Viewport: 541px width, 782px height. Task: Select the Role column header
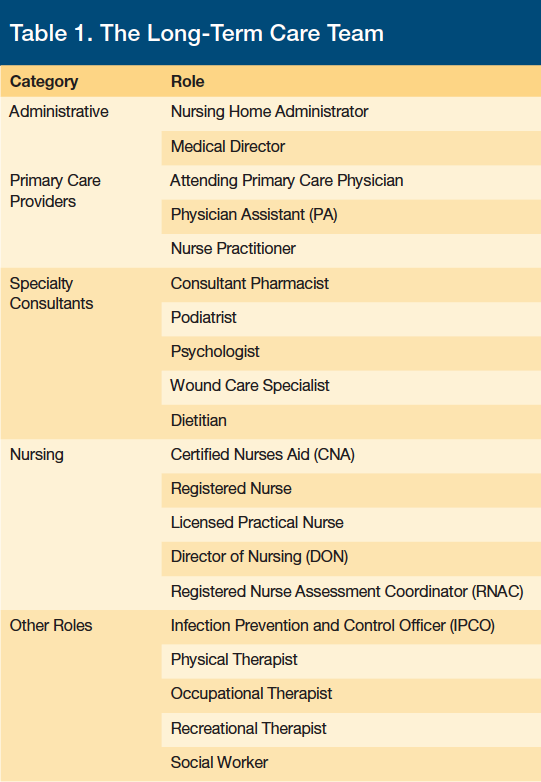pos(187,81)
